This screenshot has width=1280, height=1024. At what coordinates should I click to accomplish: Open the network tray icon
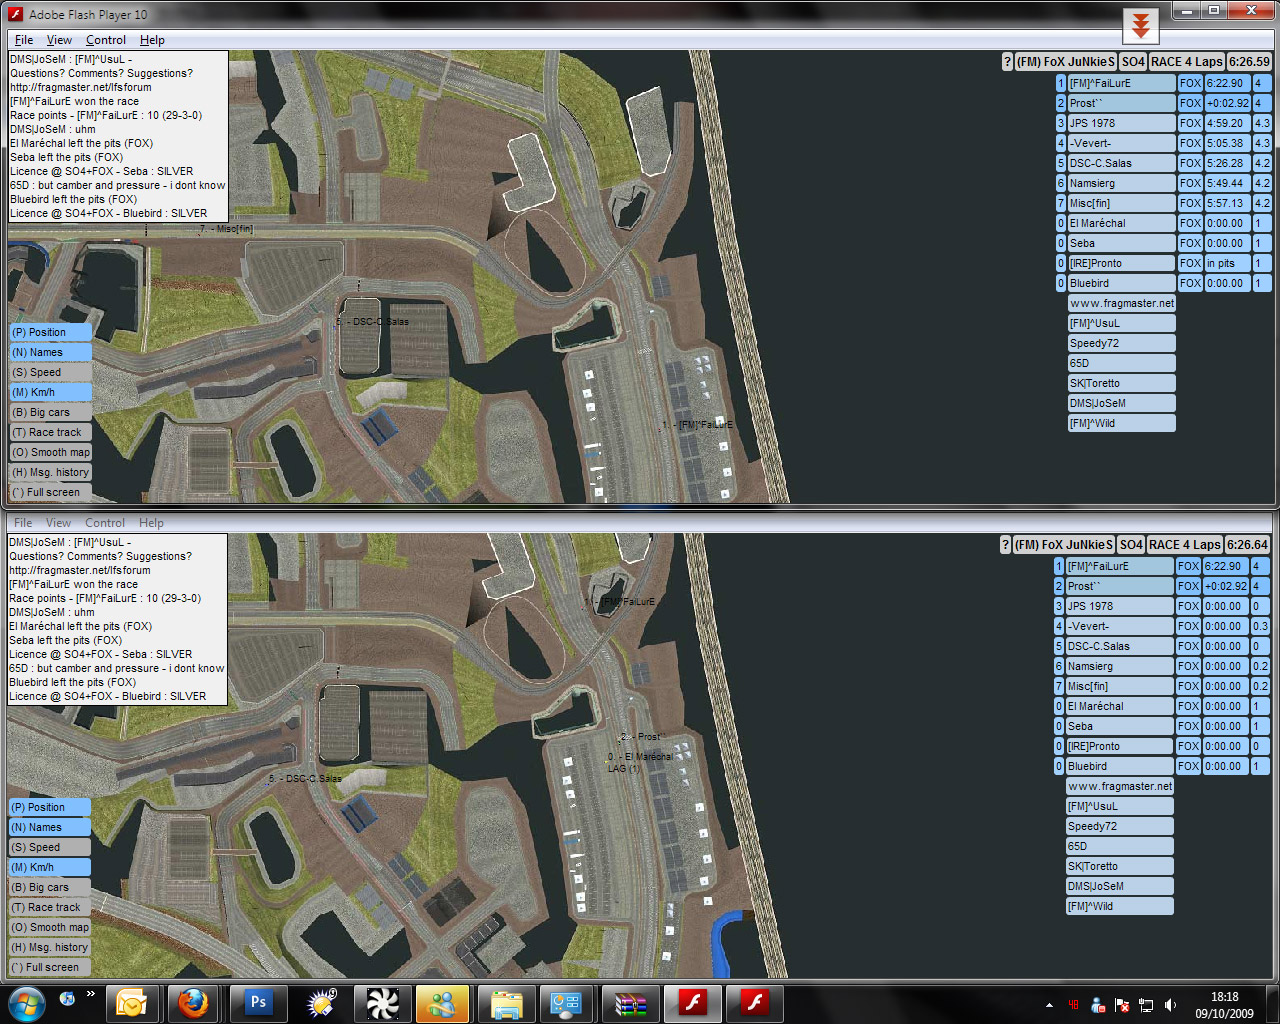coord(1146,1005)
